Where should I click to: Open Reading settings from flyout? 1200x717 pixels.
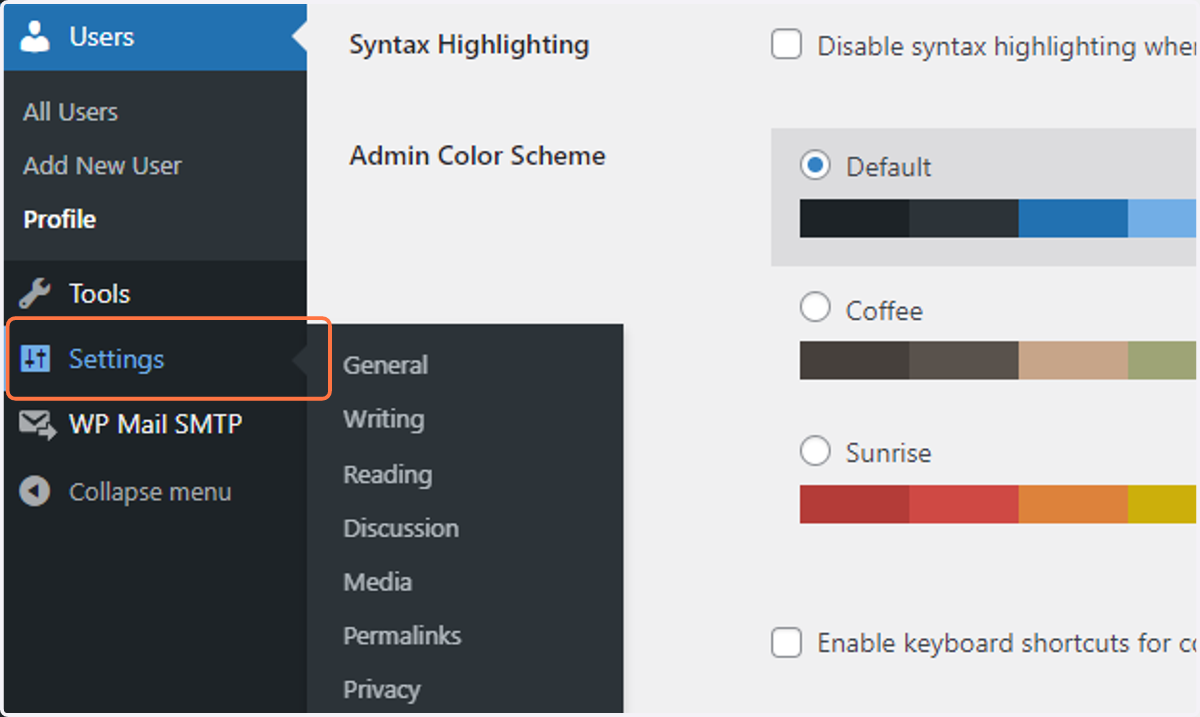click(x=387, y=474)
